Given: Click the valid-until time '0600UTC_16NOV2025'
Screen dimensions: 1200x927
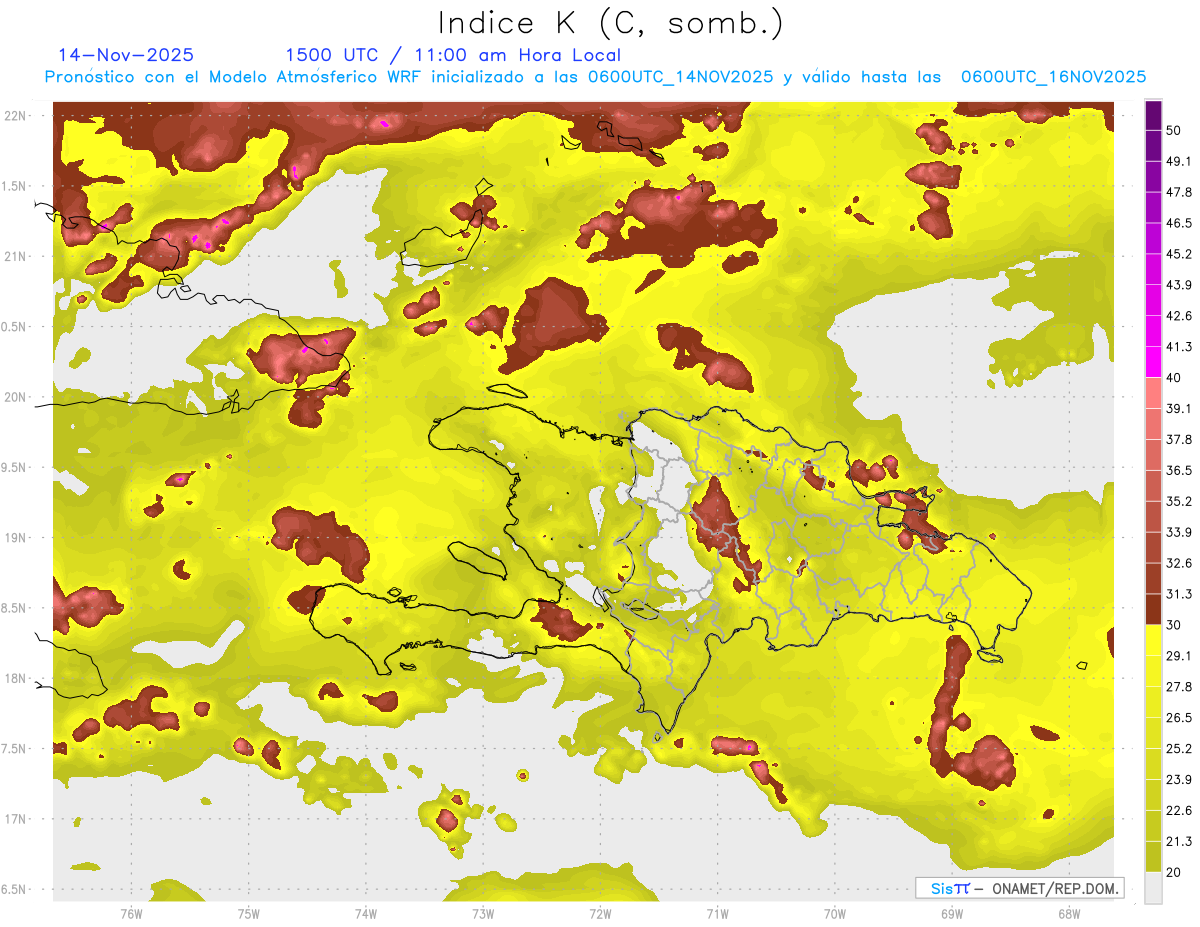Looking at the screenshot, I should coord(1053,77).
